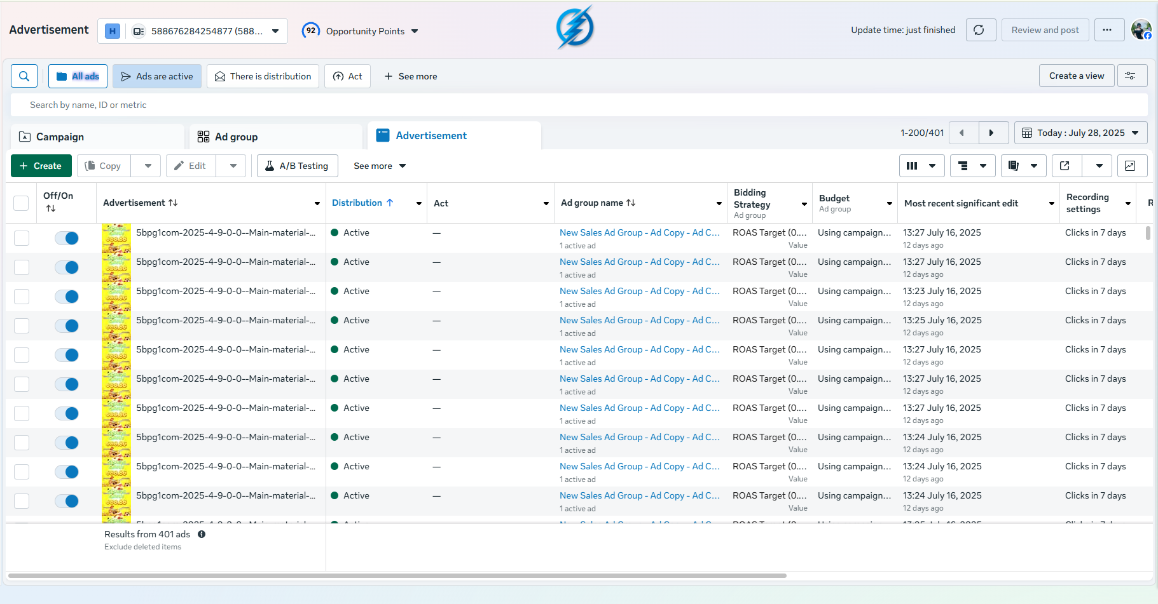Tick the second row ad checkbox

coord(21,267)
